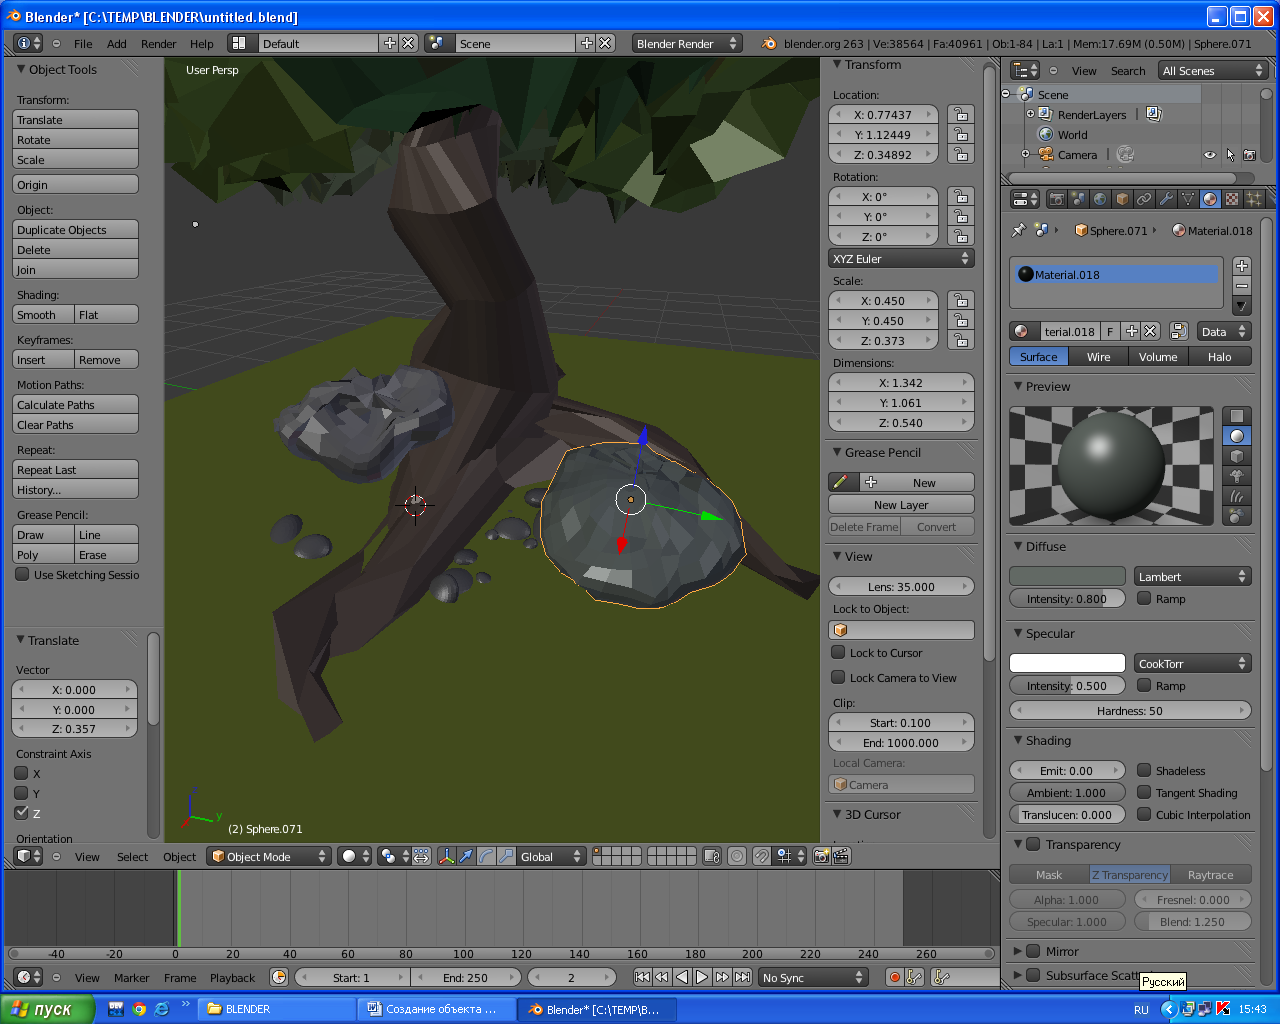Image resolution: width=1280 pixels, height=1024 pixels.
Task: Toggle Camera visibility eye in outliner
Action: [1210, 154]
